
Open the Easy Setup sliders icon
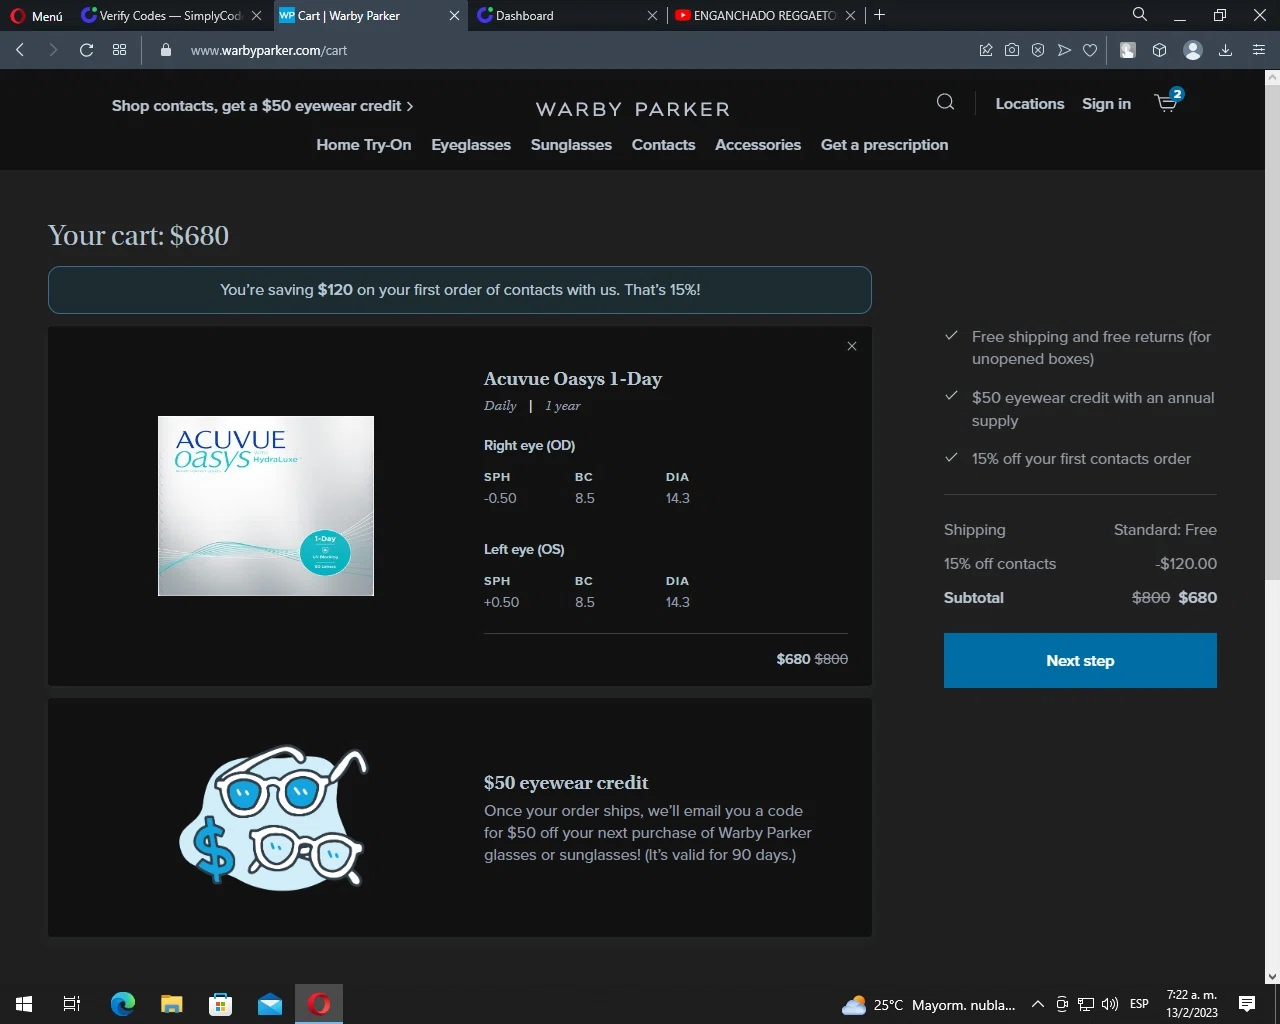[1259, 50]
